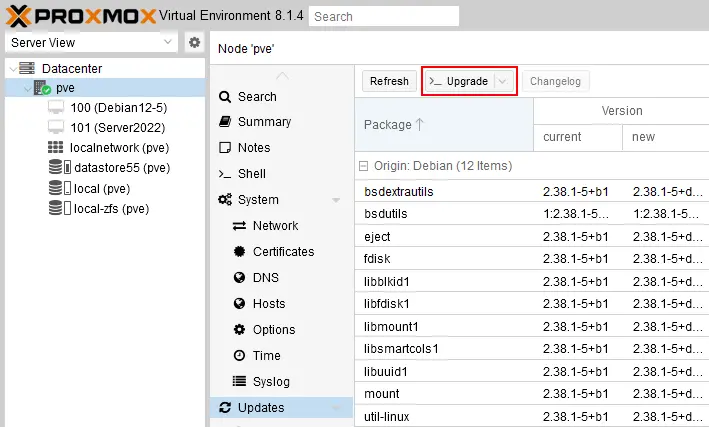The width and height of the screenshot is (709, 427).
Task: Open the Network menu item
Action: [x=281, y=226]
